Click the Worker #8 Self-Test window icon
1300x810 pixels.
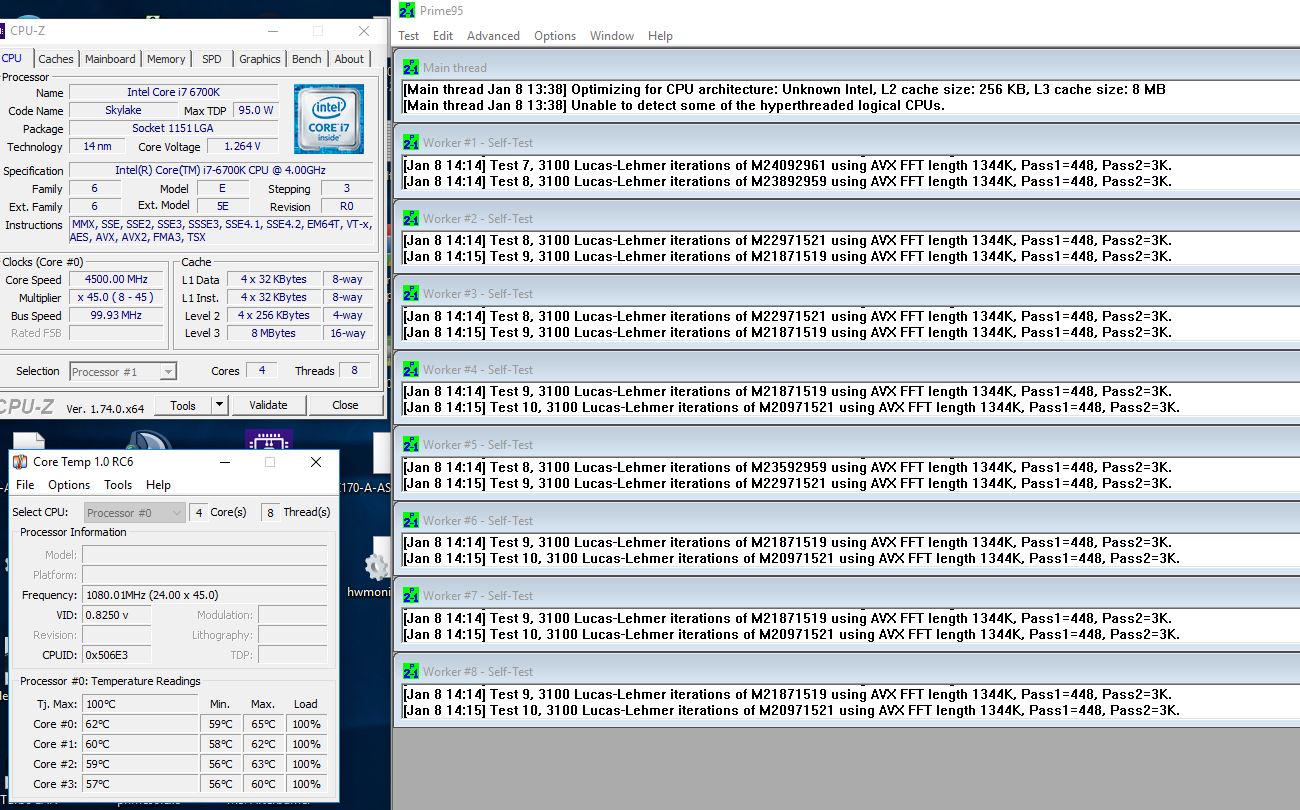pos(411,671)
